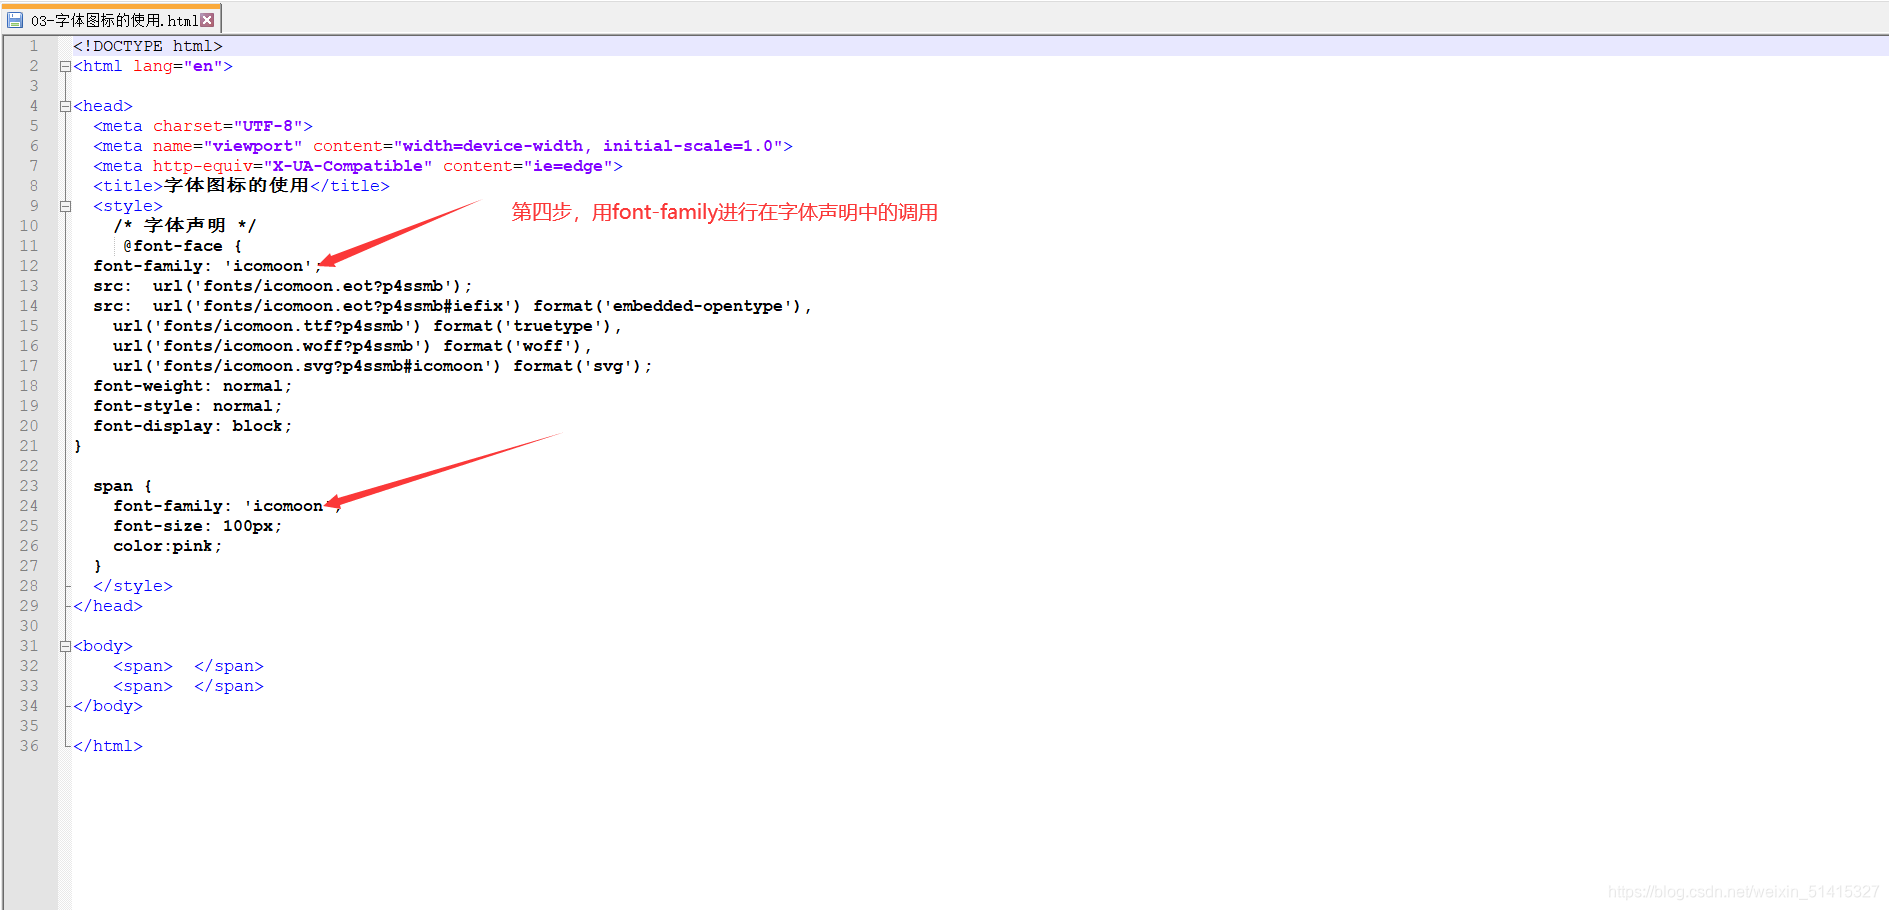The width and height of the screenshot is (1889, 910).
Task: Click url('fonts/icomoon.svg?p4ssmb#icomoon') text
Action: [308, 366]
